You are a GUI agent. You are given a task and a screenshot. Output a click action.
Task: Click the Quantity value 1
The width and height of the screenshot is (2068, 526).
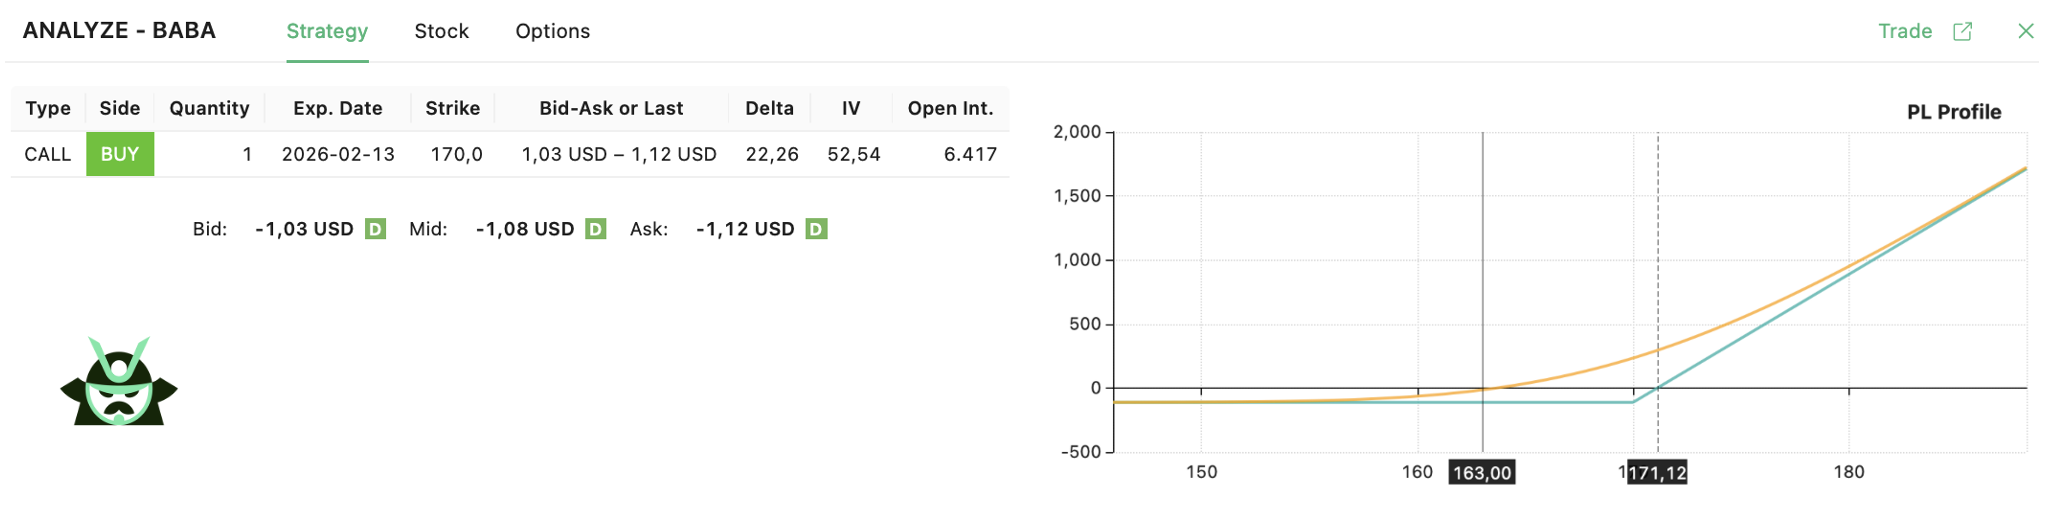tap(247, 154)
